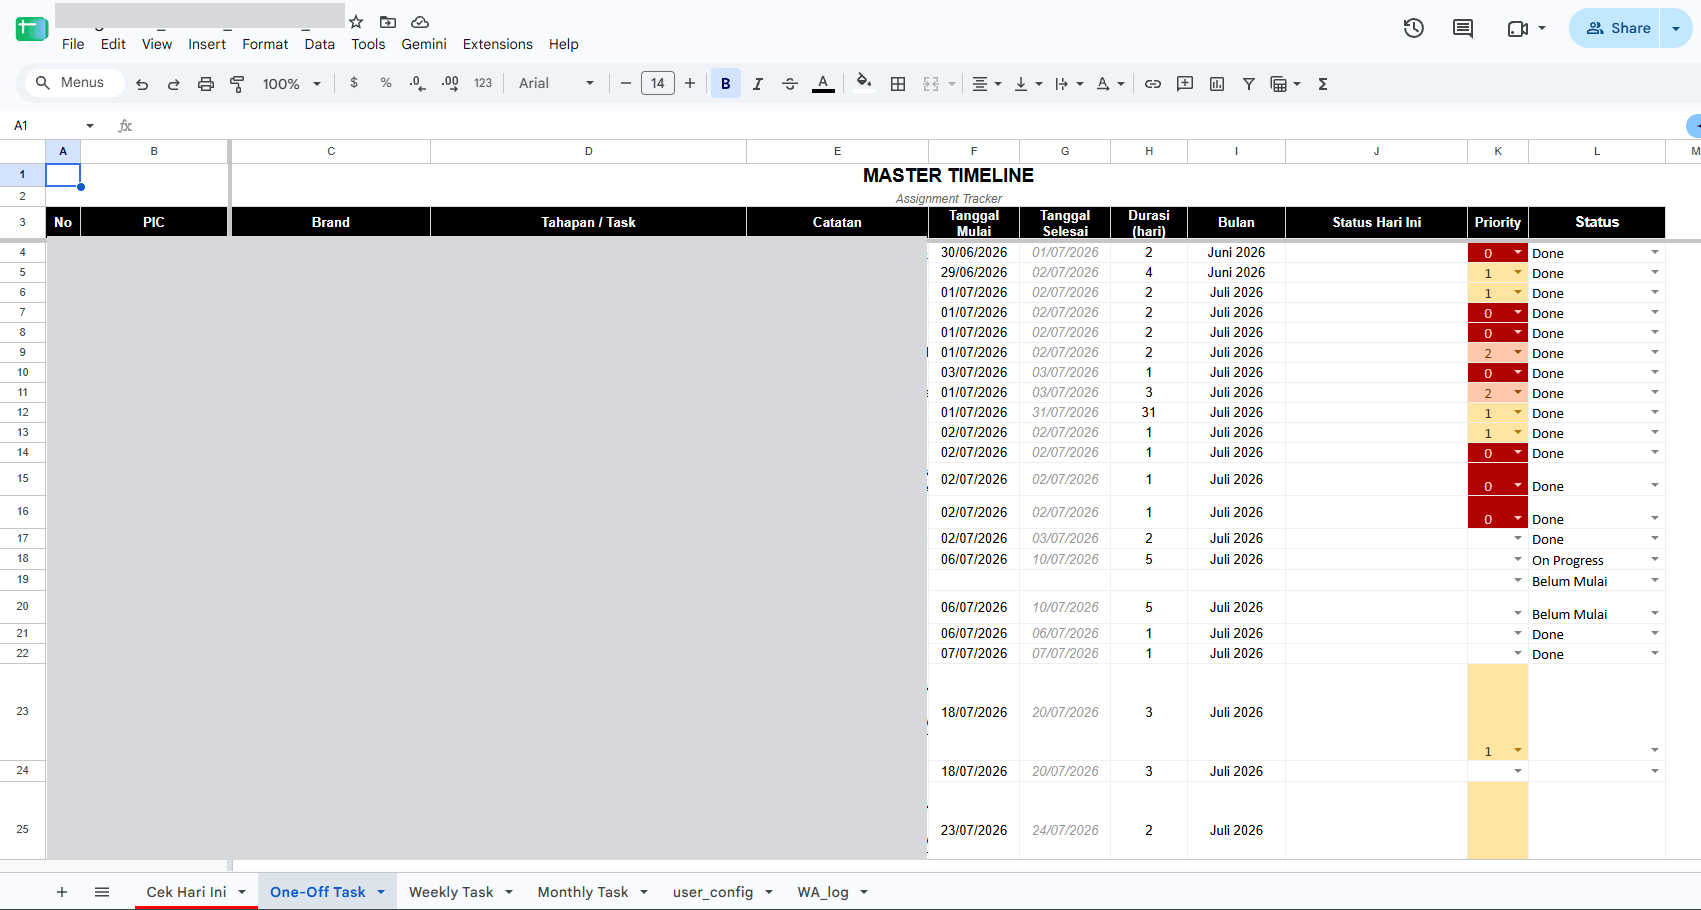This screenshot has width=1701, height=910.
Task: Open all comments icon
Action: 1463,28
